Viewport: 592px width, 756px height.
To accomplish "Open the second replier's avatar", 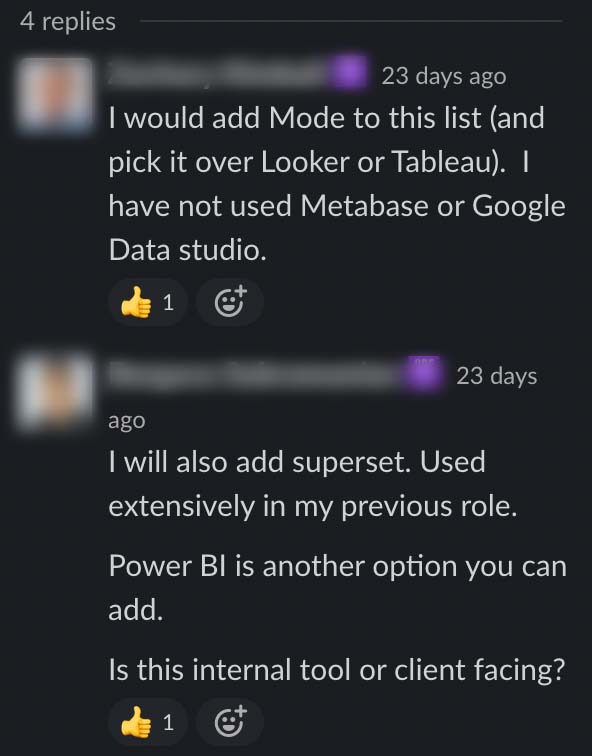I will pyautogui.click(x=54, y=392).
